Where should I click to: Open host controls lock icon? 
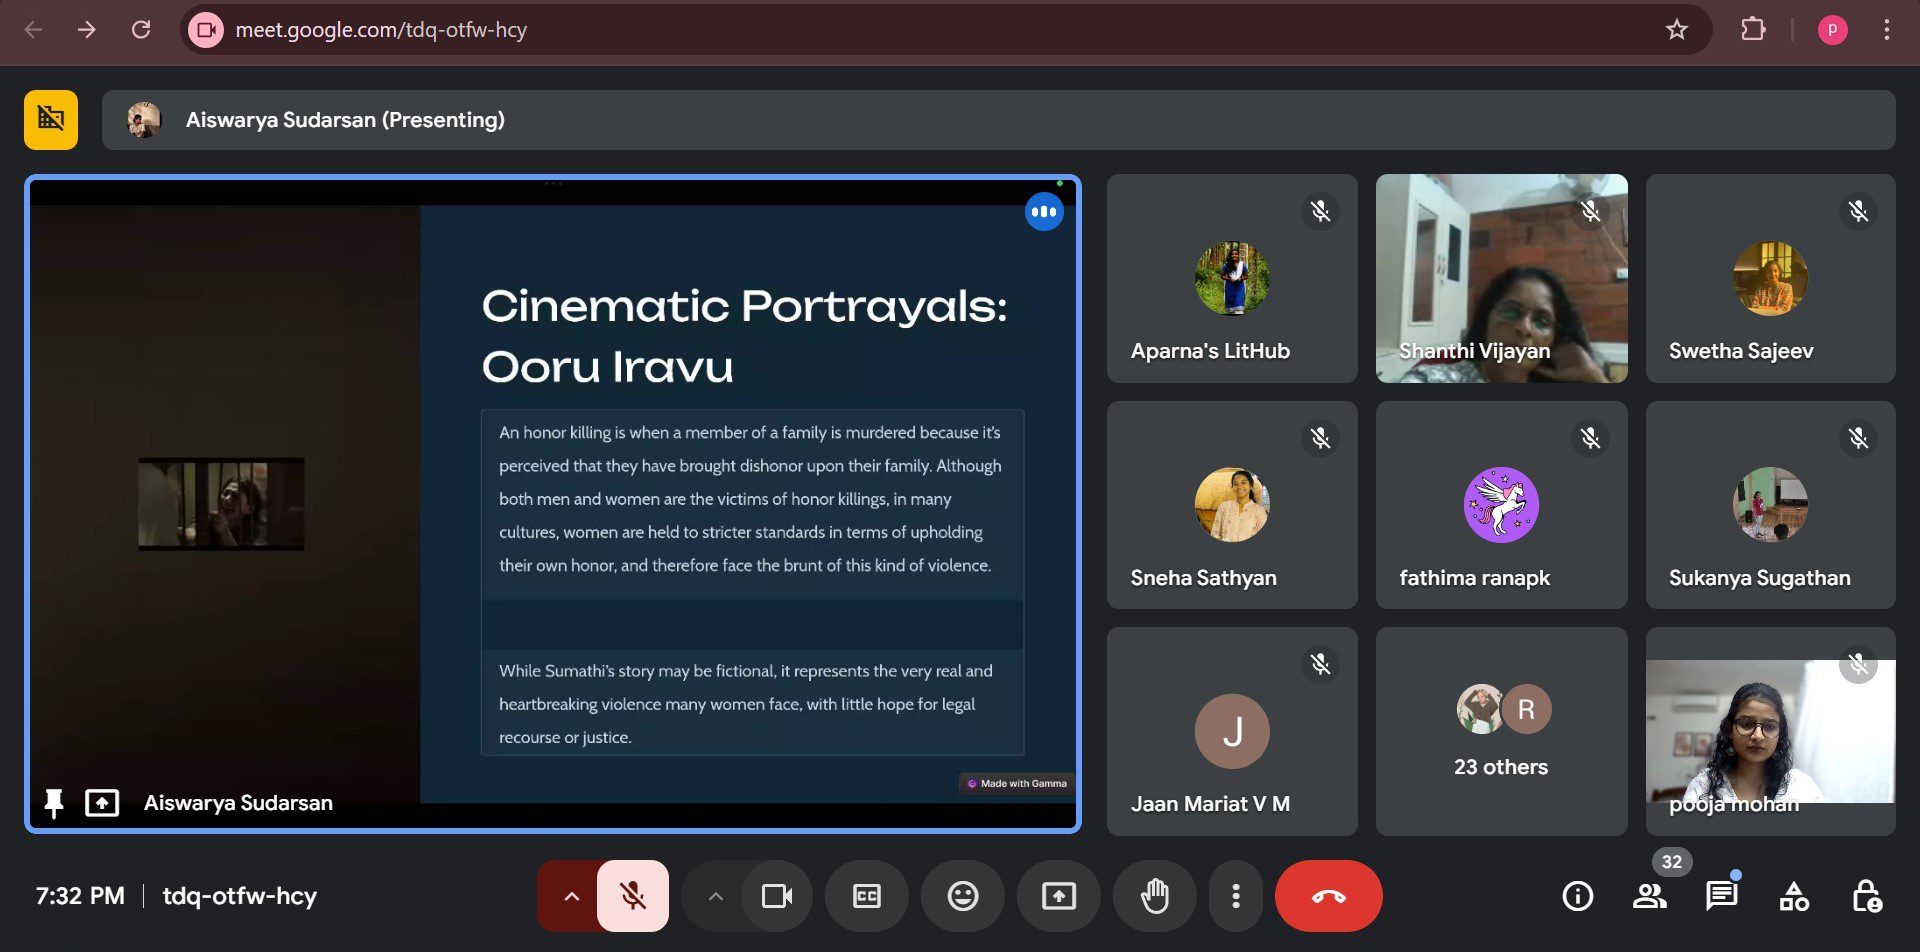pyautogui.click(x=1866, y=896)
